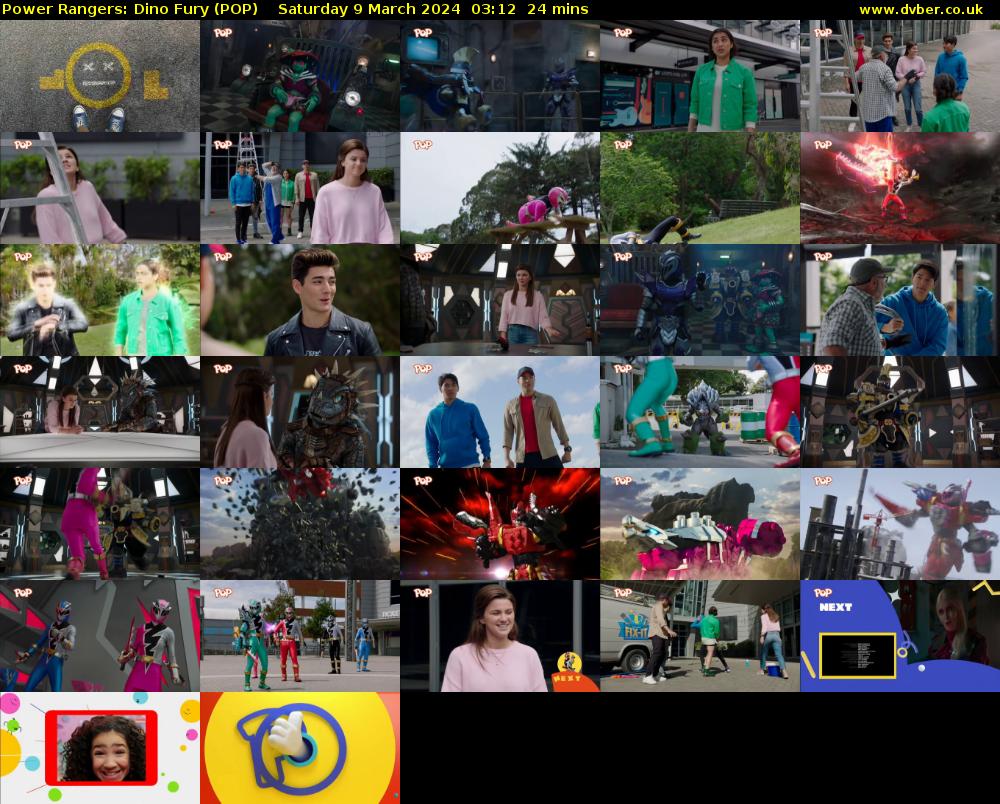
Task: Open yellow thumbs-up POP ident thumbnail
Action: pos(300,748)
